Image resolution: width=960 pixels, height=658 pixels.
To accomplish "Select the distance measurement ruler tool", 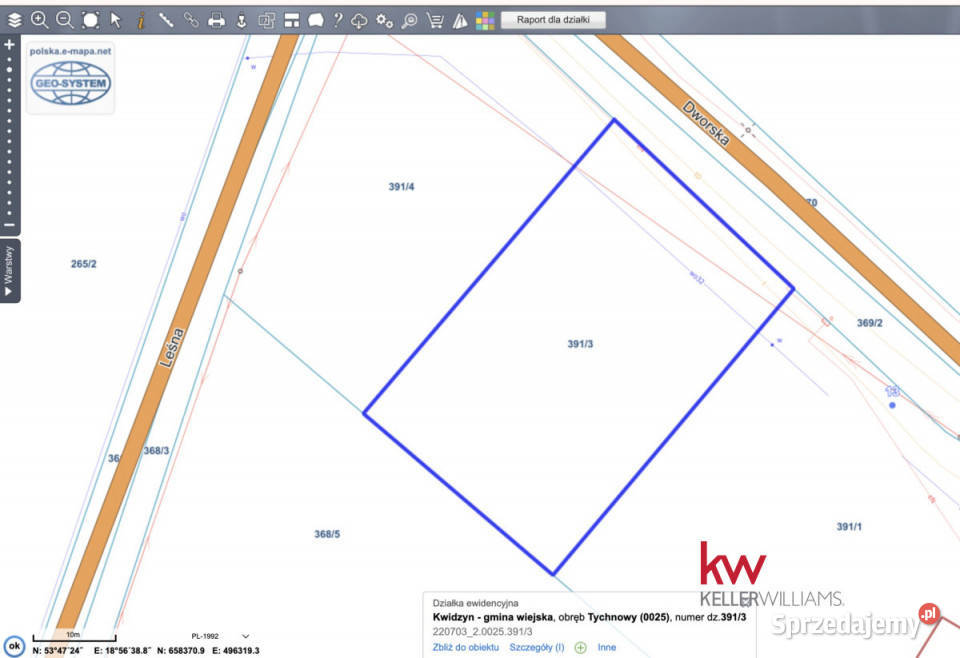I will coord(165,17).
